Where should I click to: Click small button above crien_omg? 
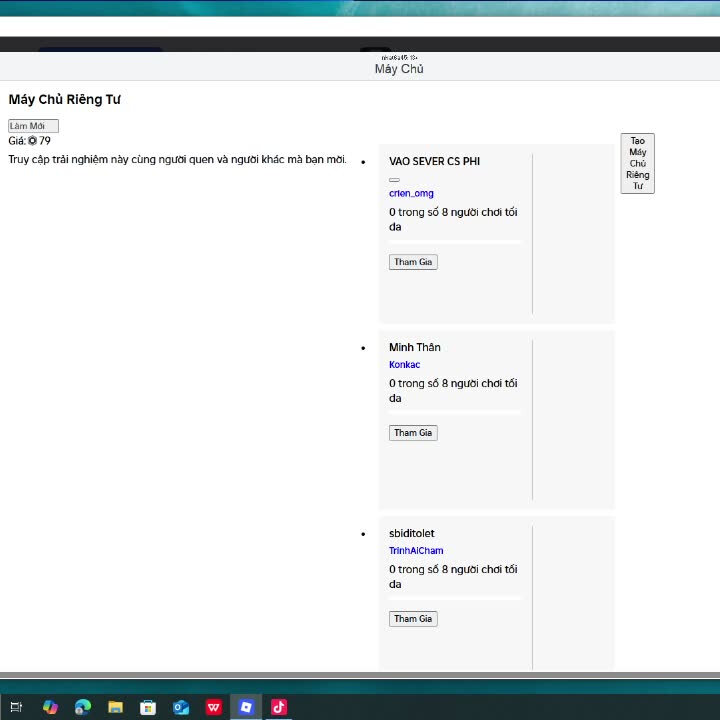pyautogui.click(x=394, y=180)
